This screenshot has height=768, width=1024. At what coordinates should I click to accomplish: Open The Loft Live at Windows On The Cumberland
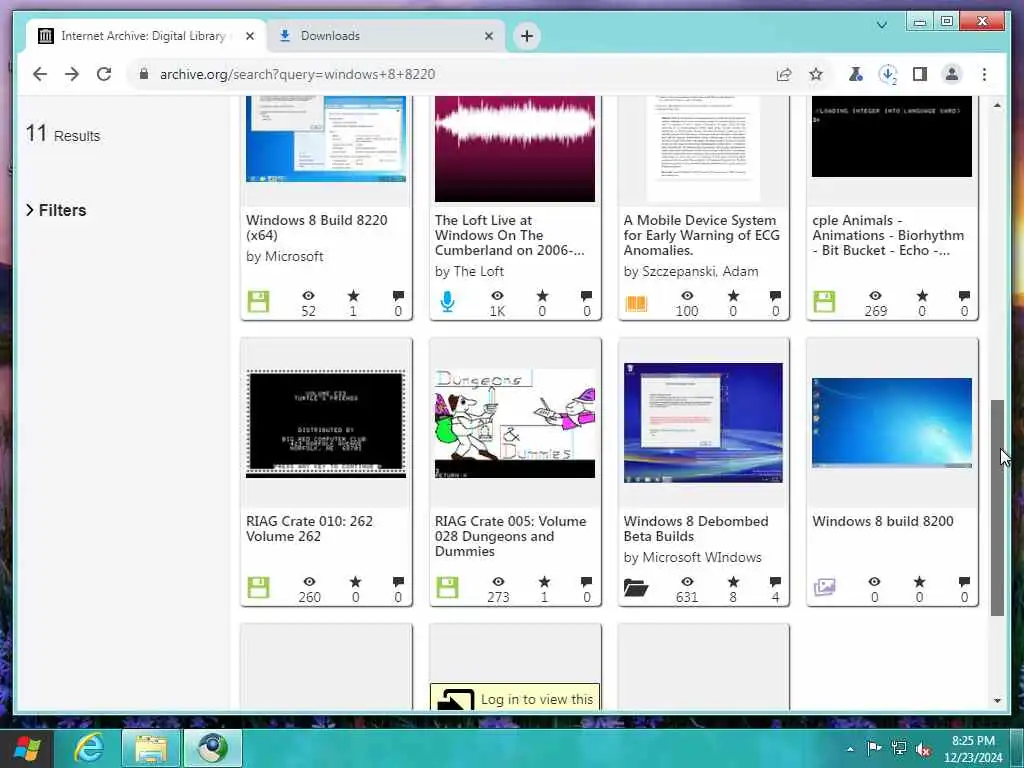click(509, 235)
